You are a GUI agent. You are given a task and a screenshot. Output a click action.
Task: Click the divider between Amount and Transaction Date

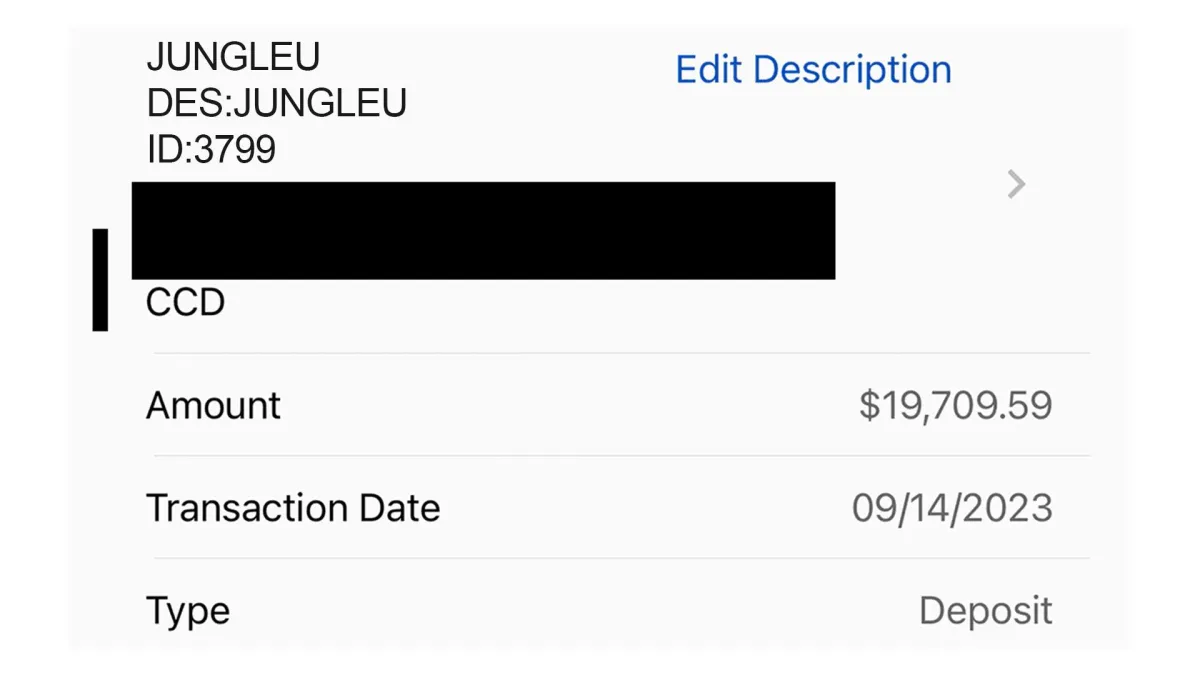click(620, 456)
